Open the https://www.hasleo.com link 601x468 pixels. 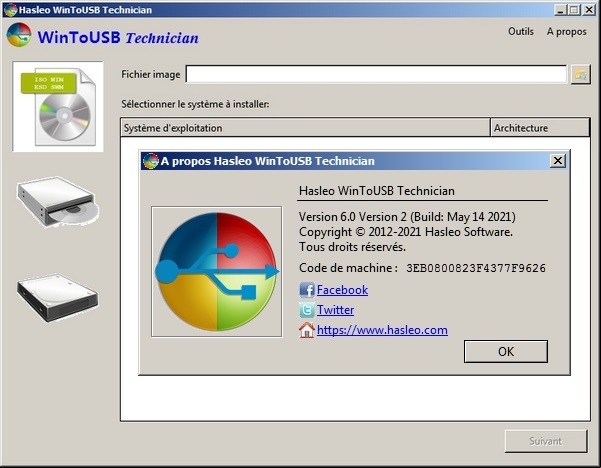pyautogui.click(x=382, y=330)
